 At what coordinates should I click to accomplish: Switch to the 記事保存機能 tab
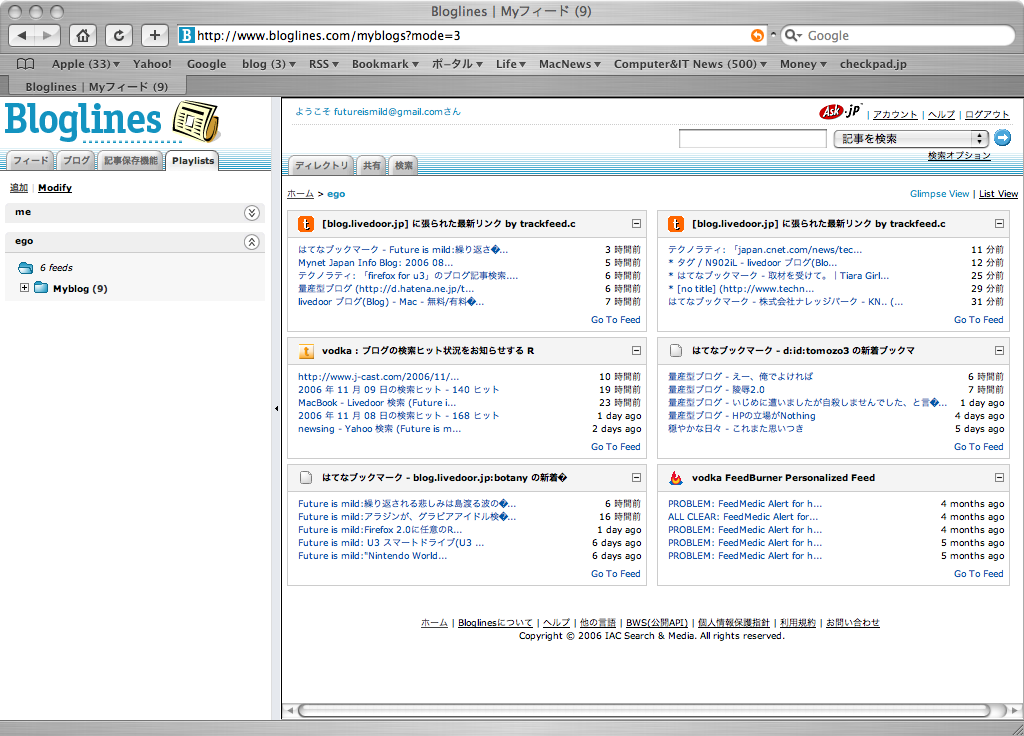[x=131, y=161]
